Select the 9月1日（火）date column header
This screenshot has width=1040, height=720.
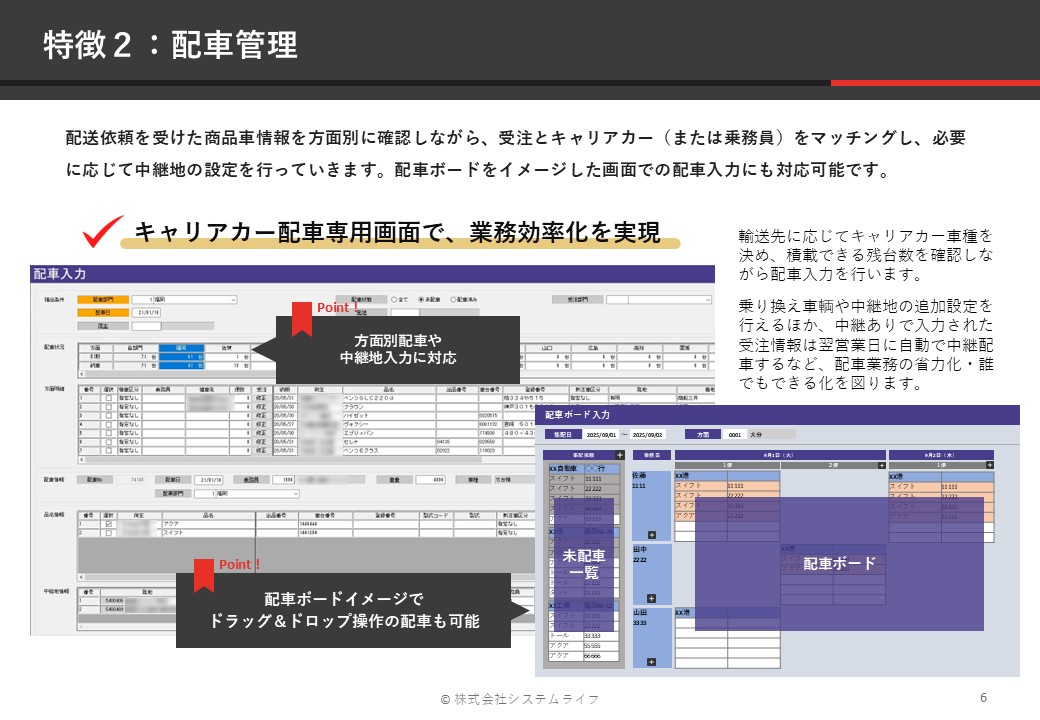[778, 455]
